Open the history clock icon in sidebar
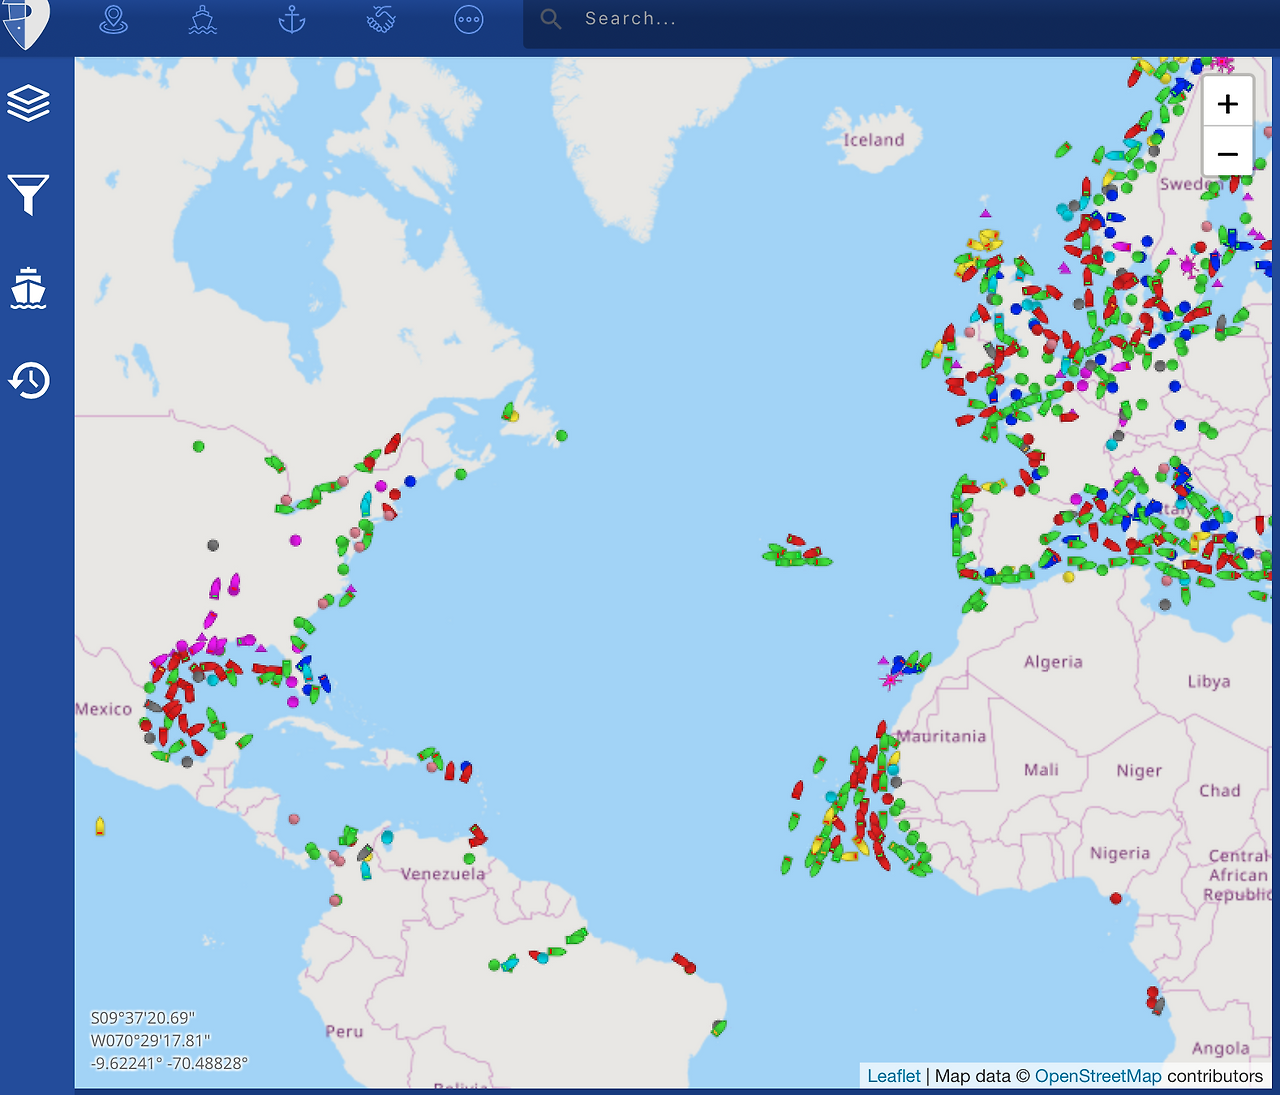This screenshot has width=1280, height=1095. pos(29,380)
